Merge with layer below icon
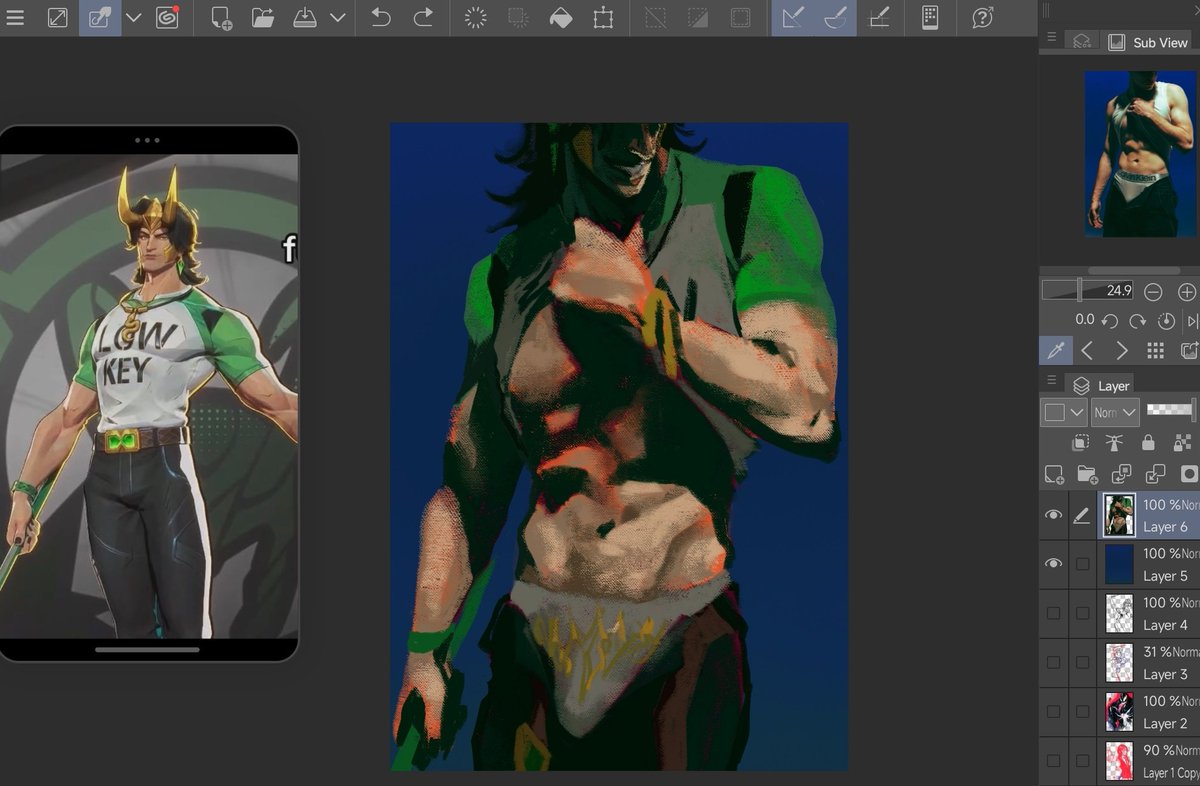The height and width of the screenshot is (786, 1200). 1155,474
